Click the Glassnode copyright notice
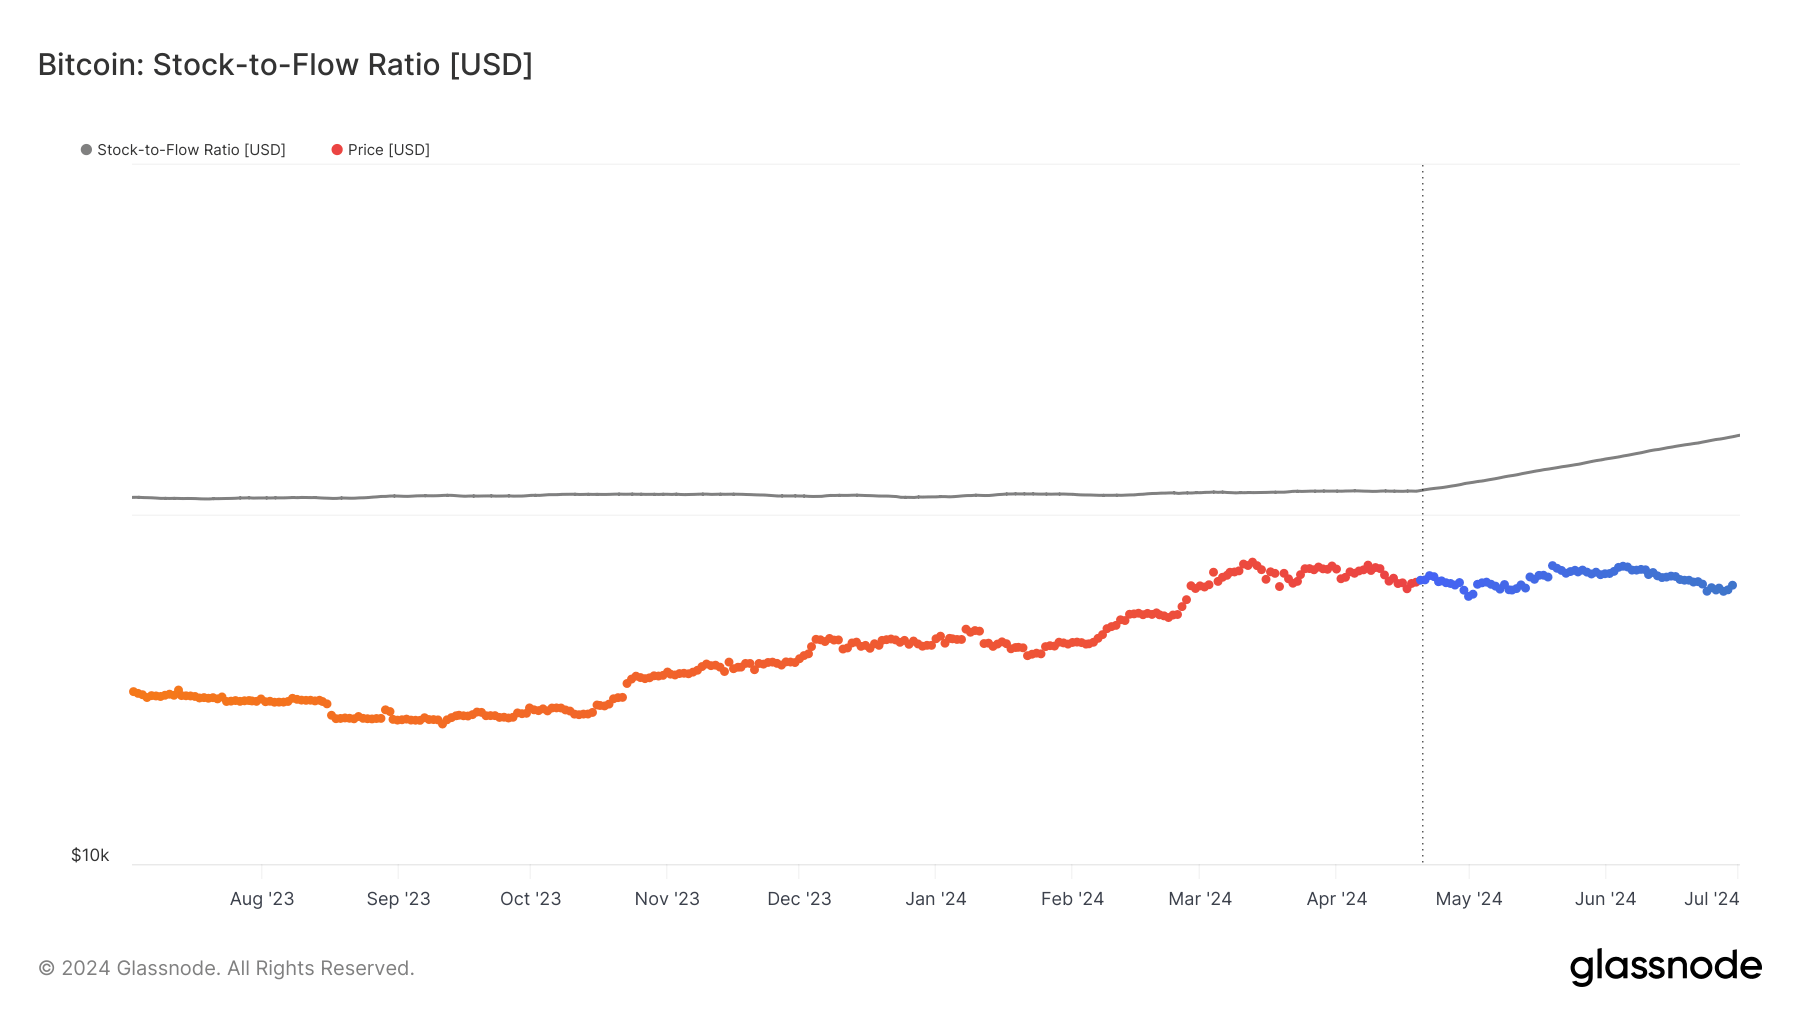 226,968
